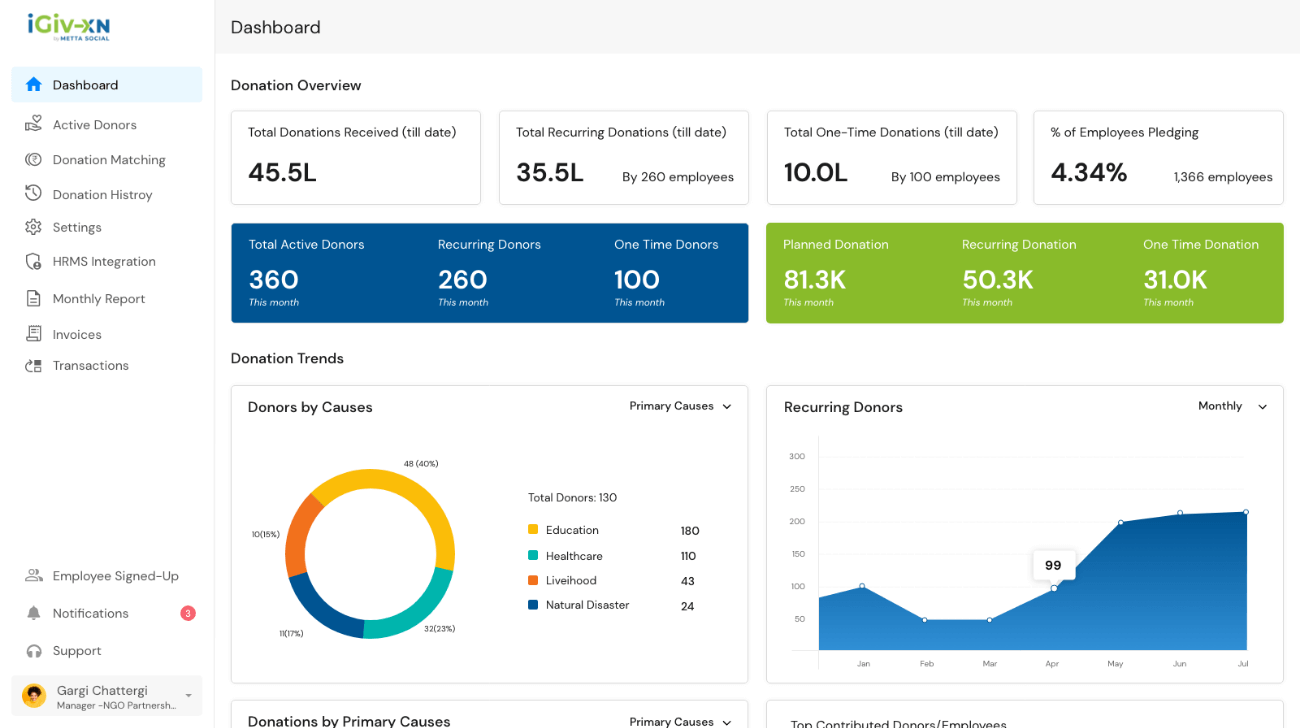
Task: Click the Donation Matching icon
Action: tap(34, 160)
